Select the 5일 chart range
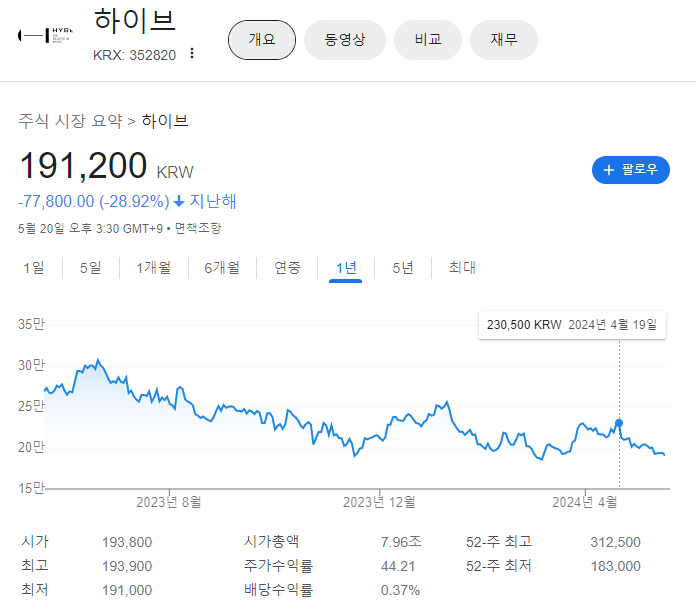 (91, 268)
